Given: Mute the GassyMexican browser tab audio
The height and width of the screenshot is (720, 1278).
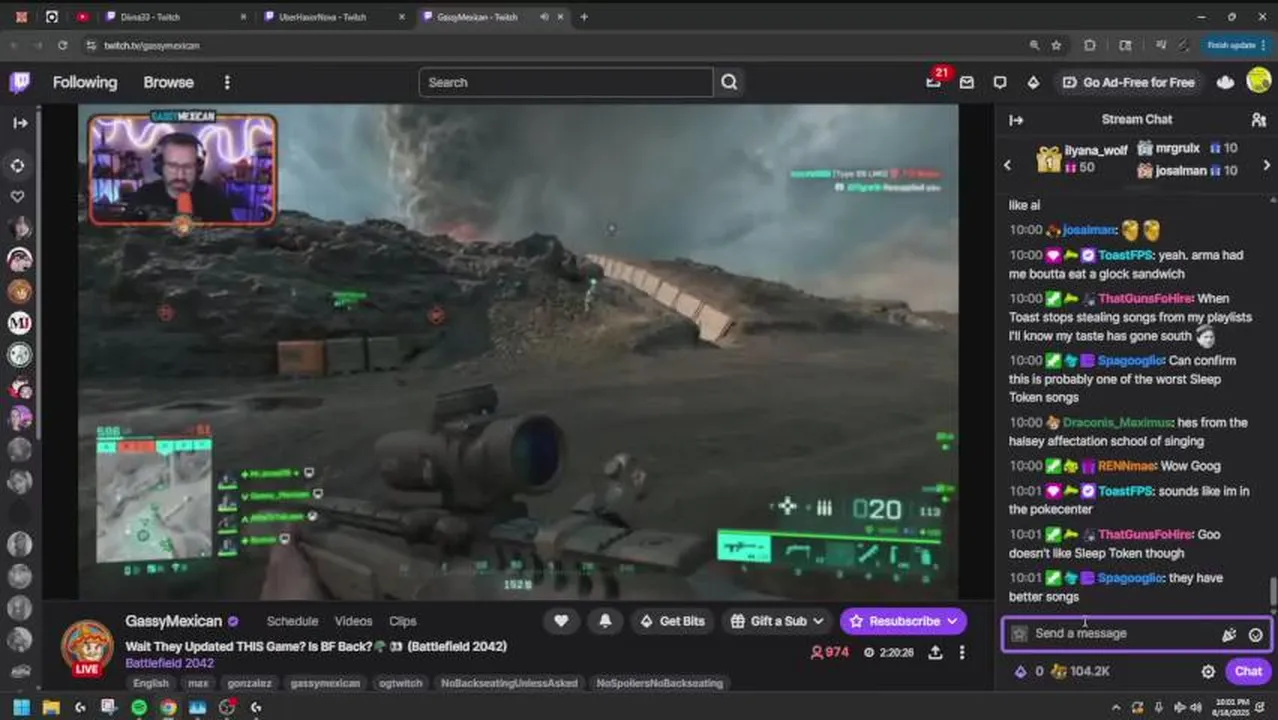Looking at the screenshot, I should click(x=544, y=17).
